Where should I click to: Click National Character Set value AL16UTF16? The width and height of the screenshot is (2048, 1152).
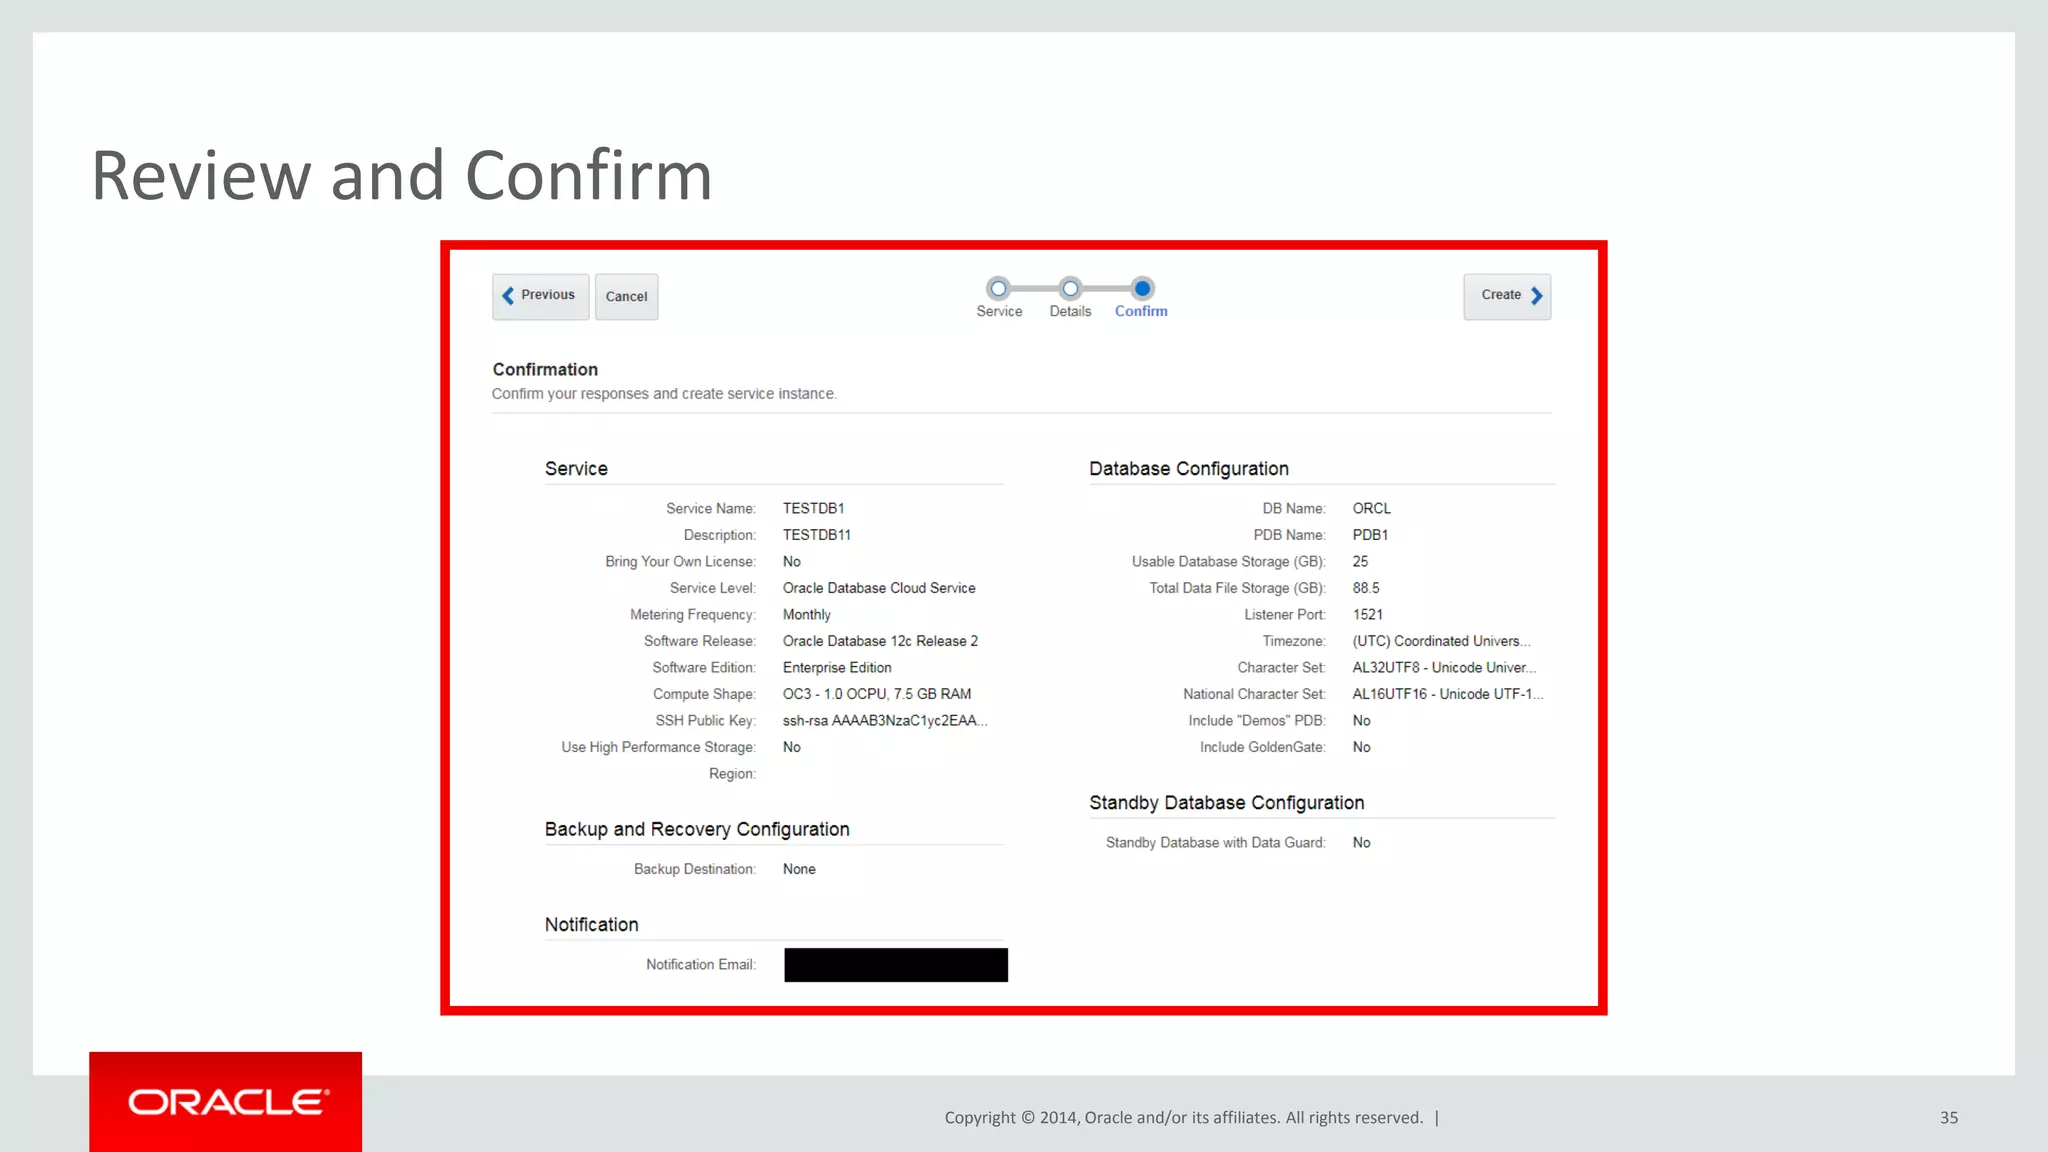(x=1448, y=694)
